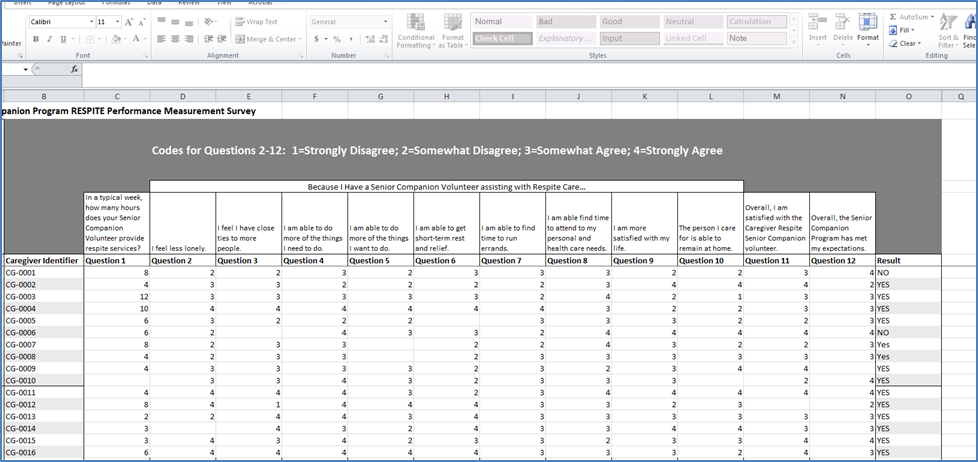Open Conditional Formatting menu
The height and width of the screenshot is (462, 978).
pos(414,30)
